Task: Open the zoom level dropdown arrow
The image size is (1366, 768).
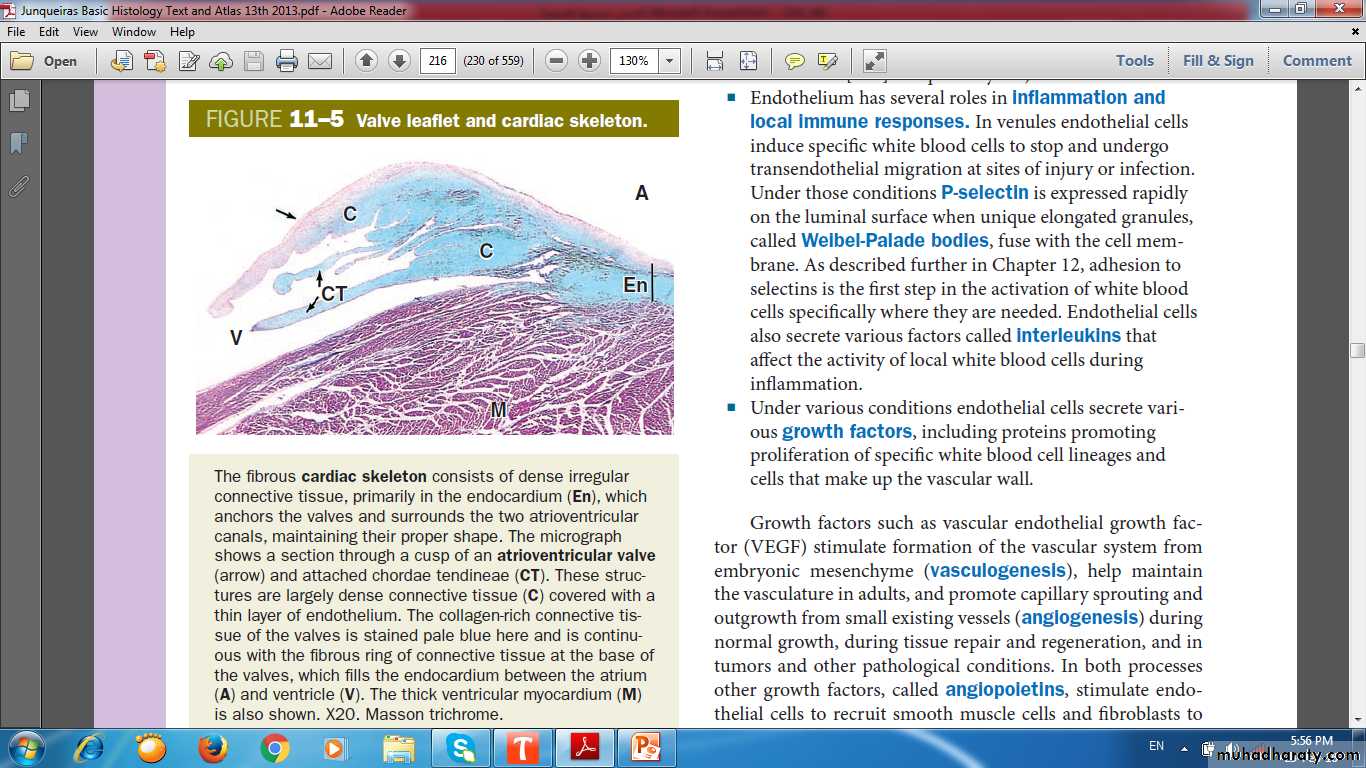Action: pos(669,61)
